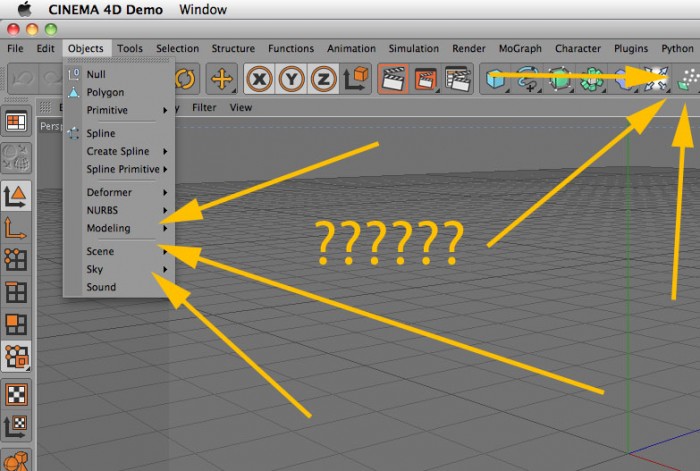Screen dimensions: 700x471
Task: Click the greyed Make Editable icon
Action: coord(16,158)
